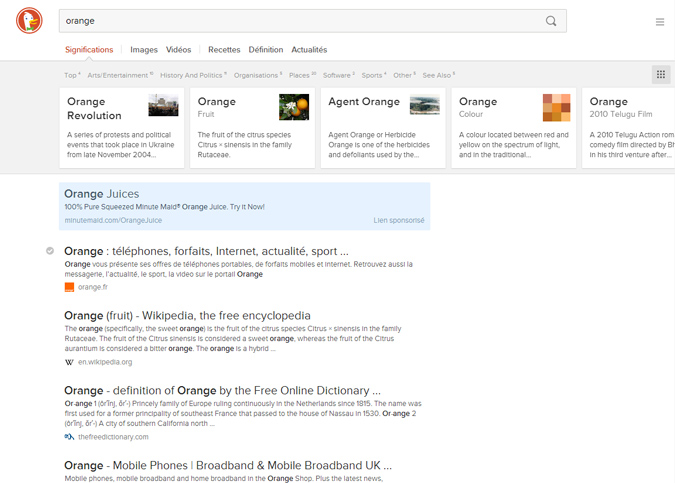Filter meanings by Places category

click(300, 75)
